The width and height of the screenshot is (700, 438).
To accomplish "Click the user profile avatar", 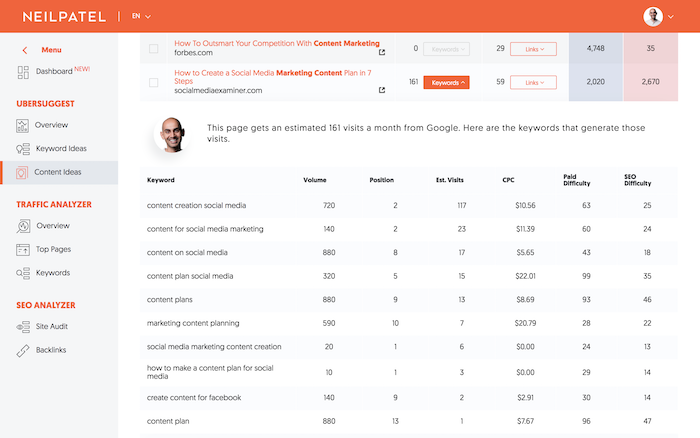I will click(x=653, y=17).
